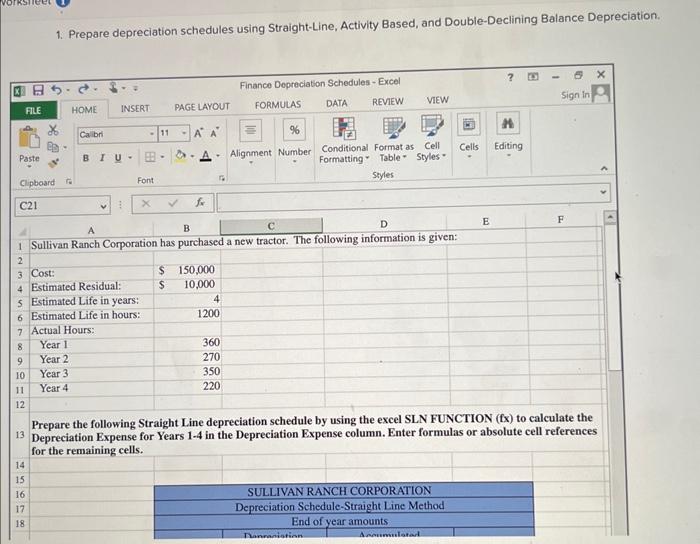
Task: Click the Save icon in quick access toolbar
Action: [38, 91]
